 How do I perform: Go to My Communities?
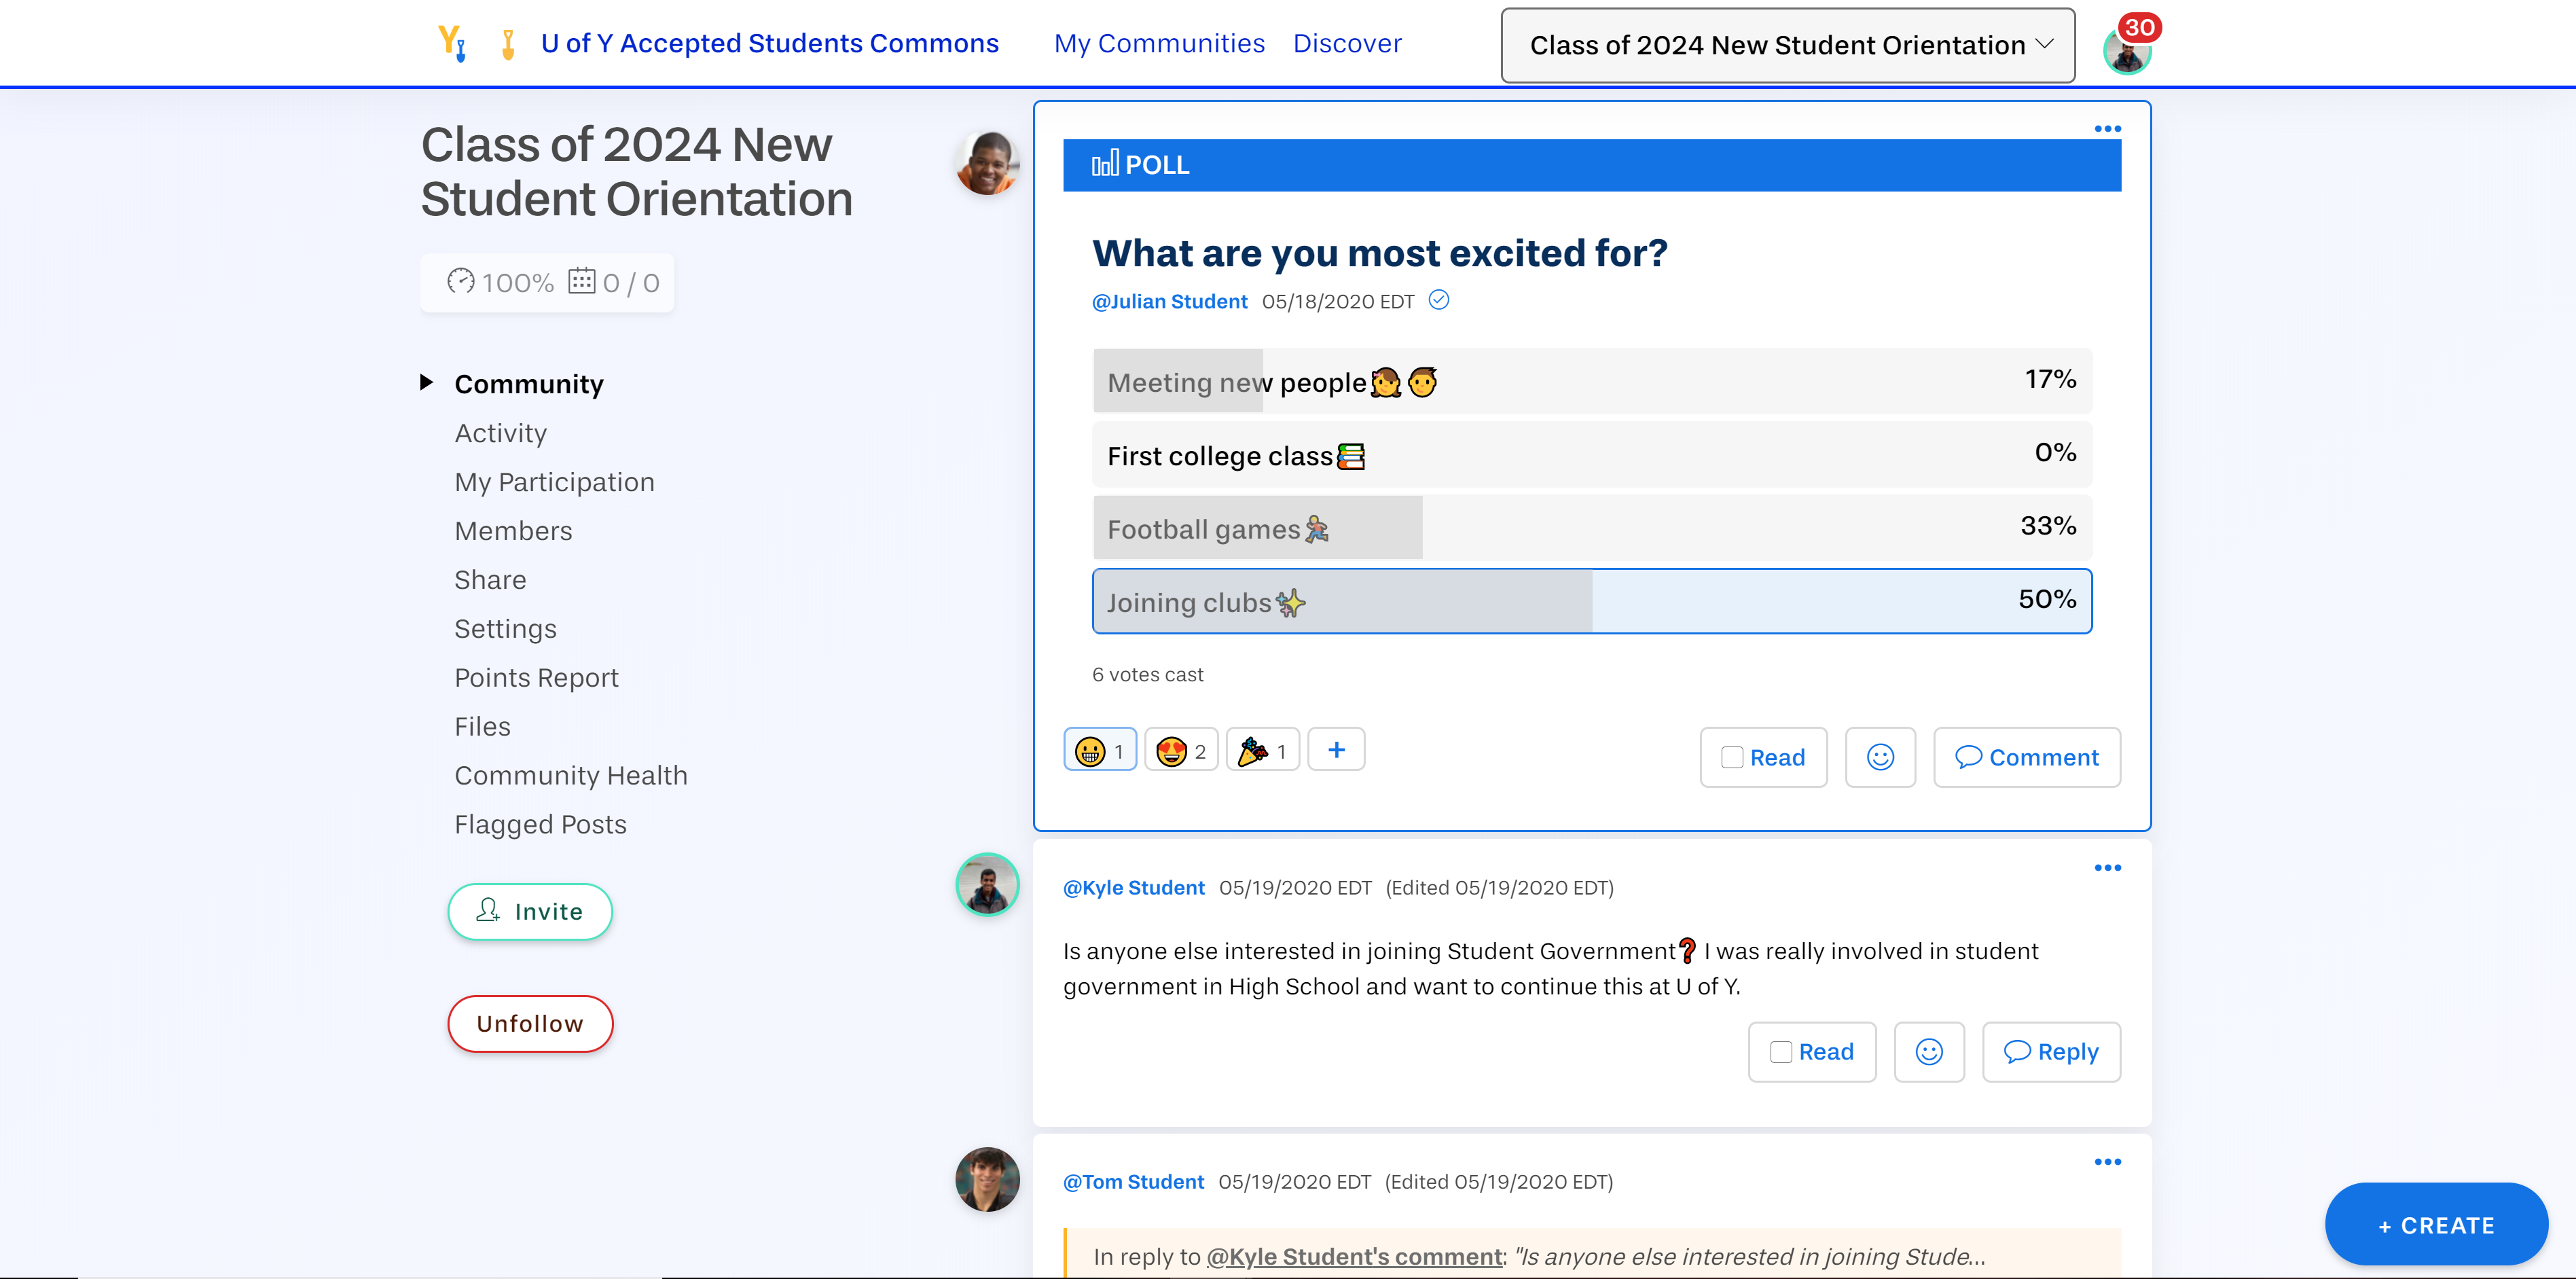(1159, 43)
